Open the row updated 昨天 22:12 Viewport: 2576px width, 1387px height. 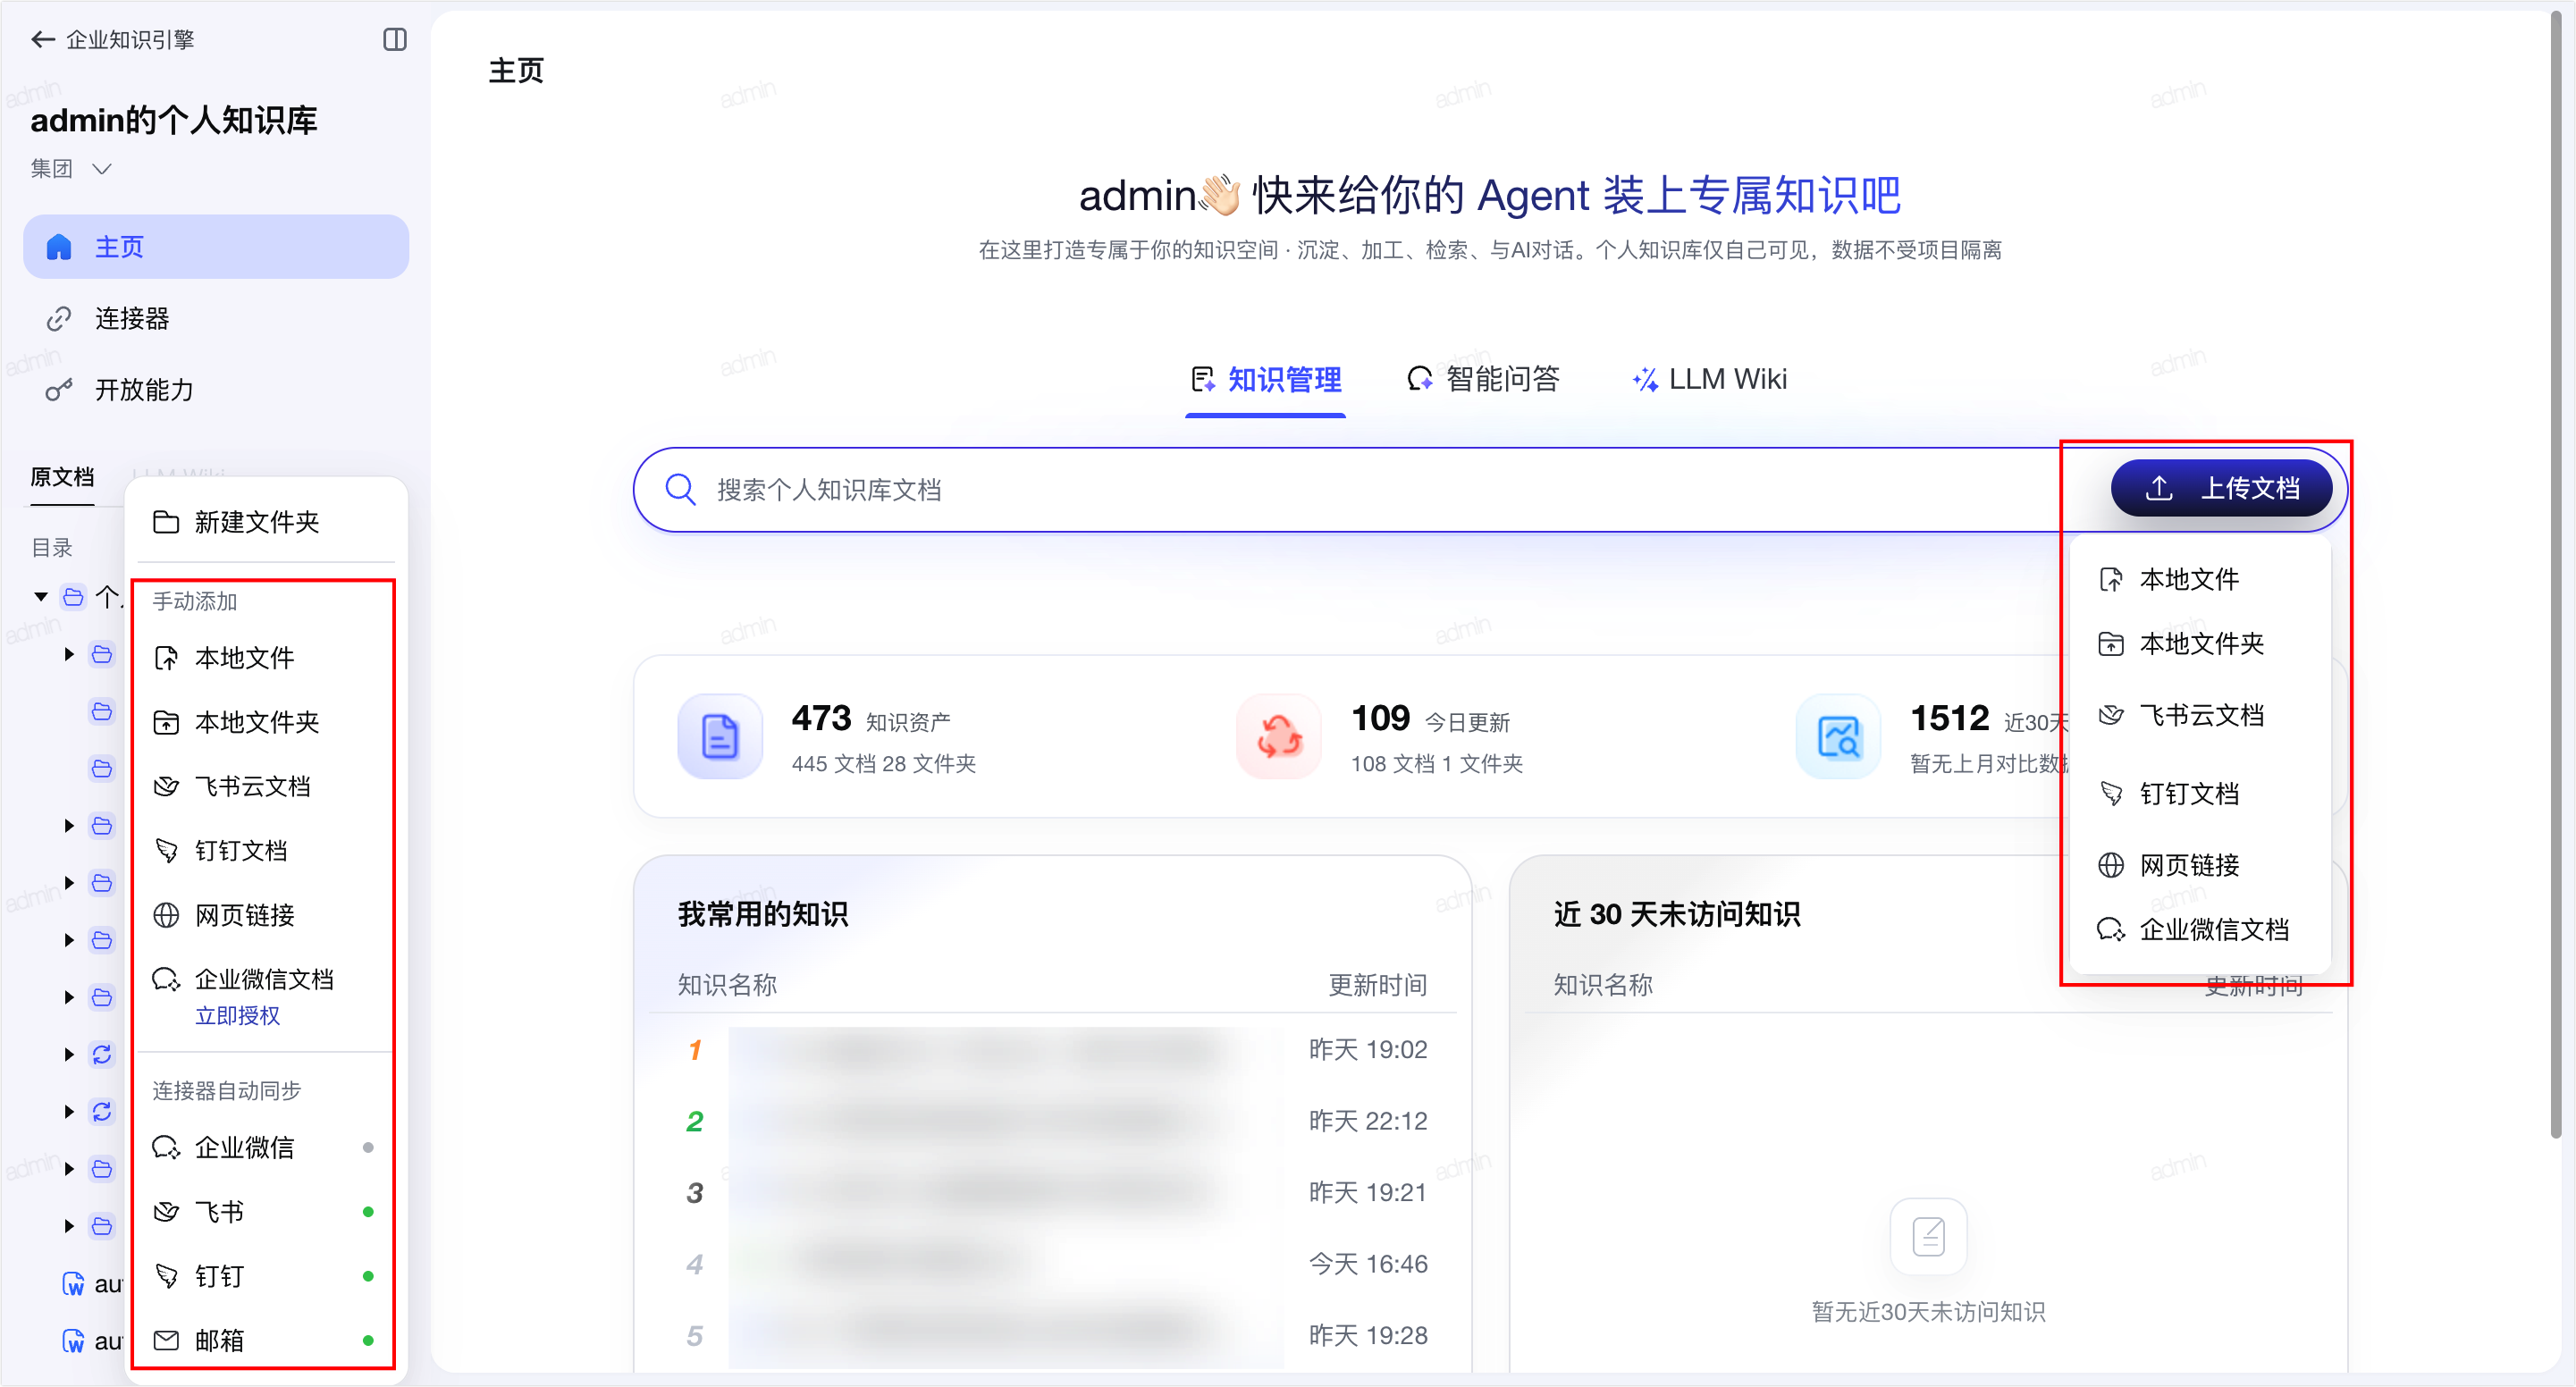pos(1053,1122)
